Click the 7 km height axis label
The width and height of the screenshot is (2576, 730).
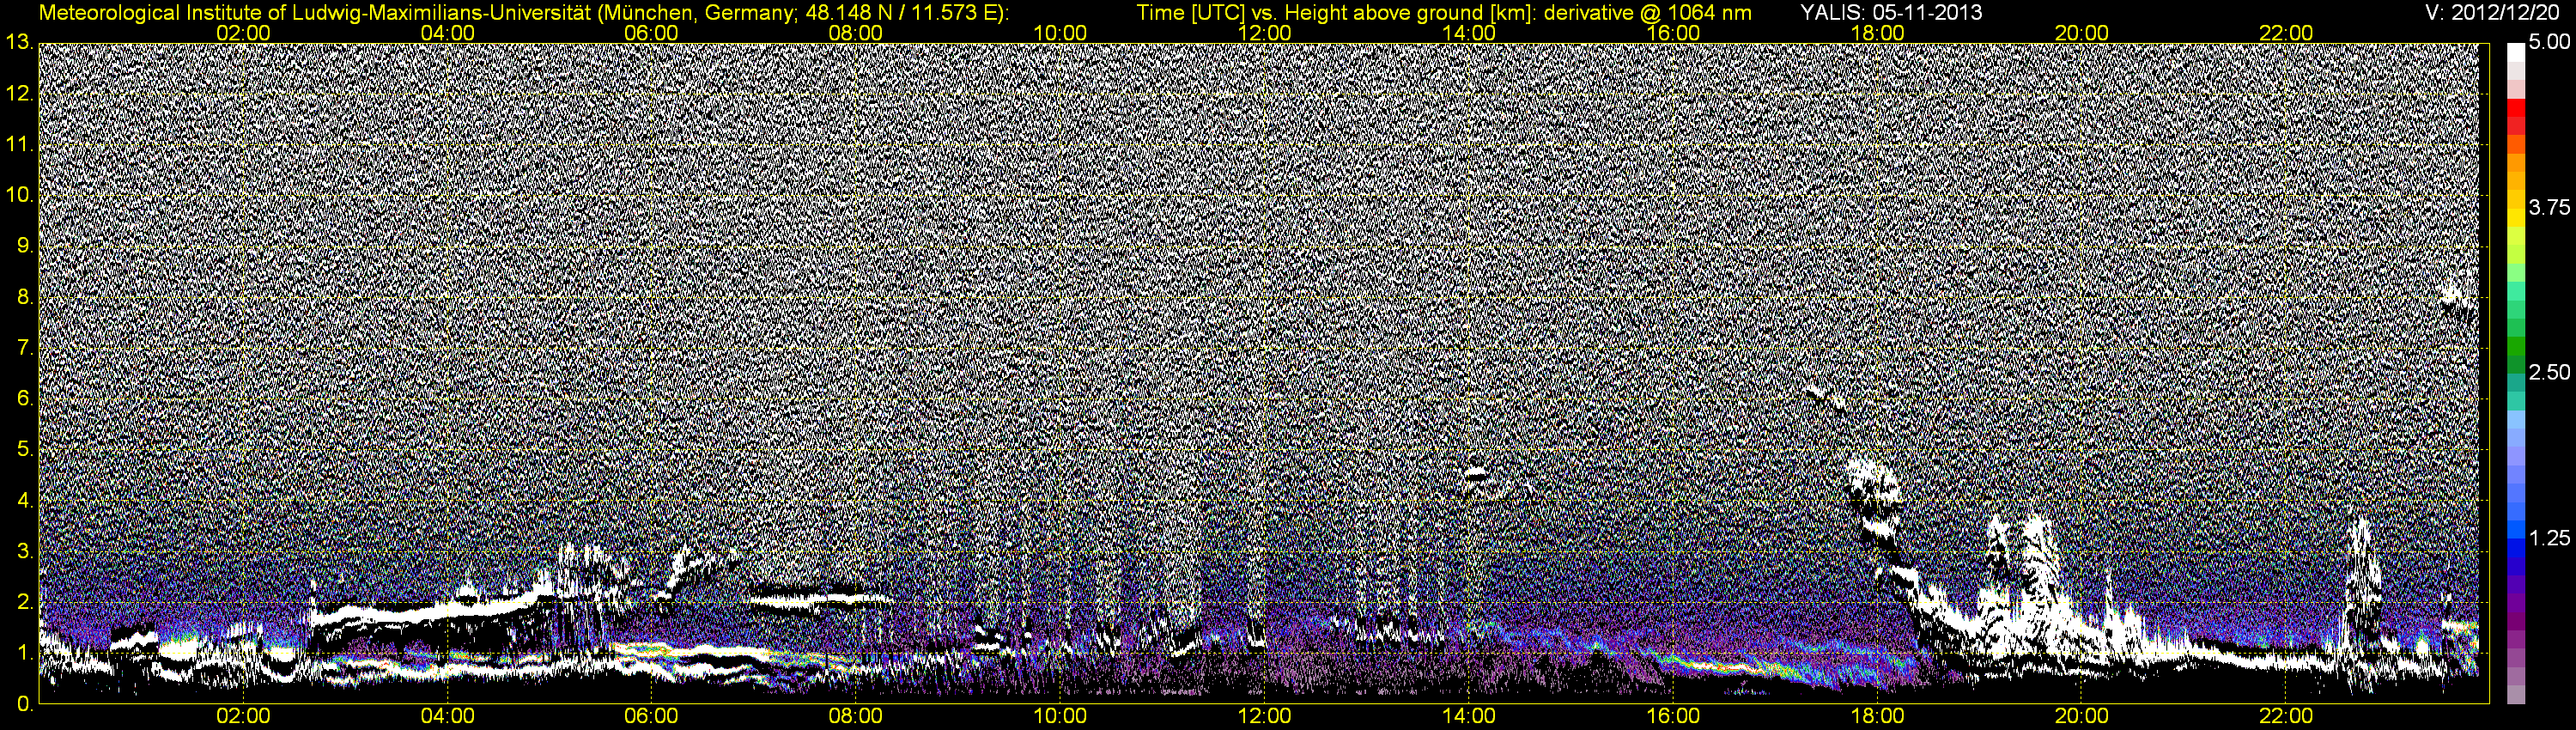[x=25, y=348]
